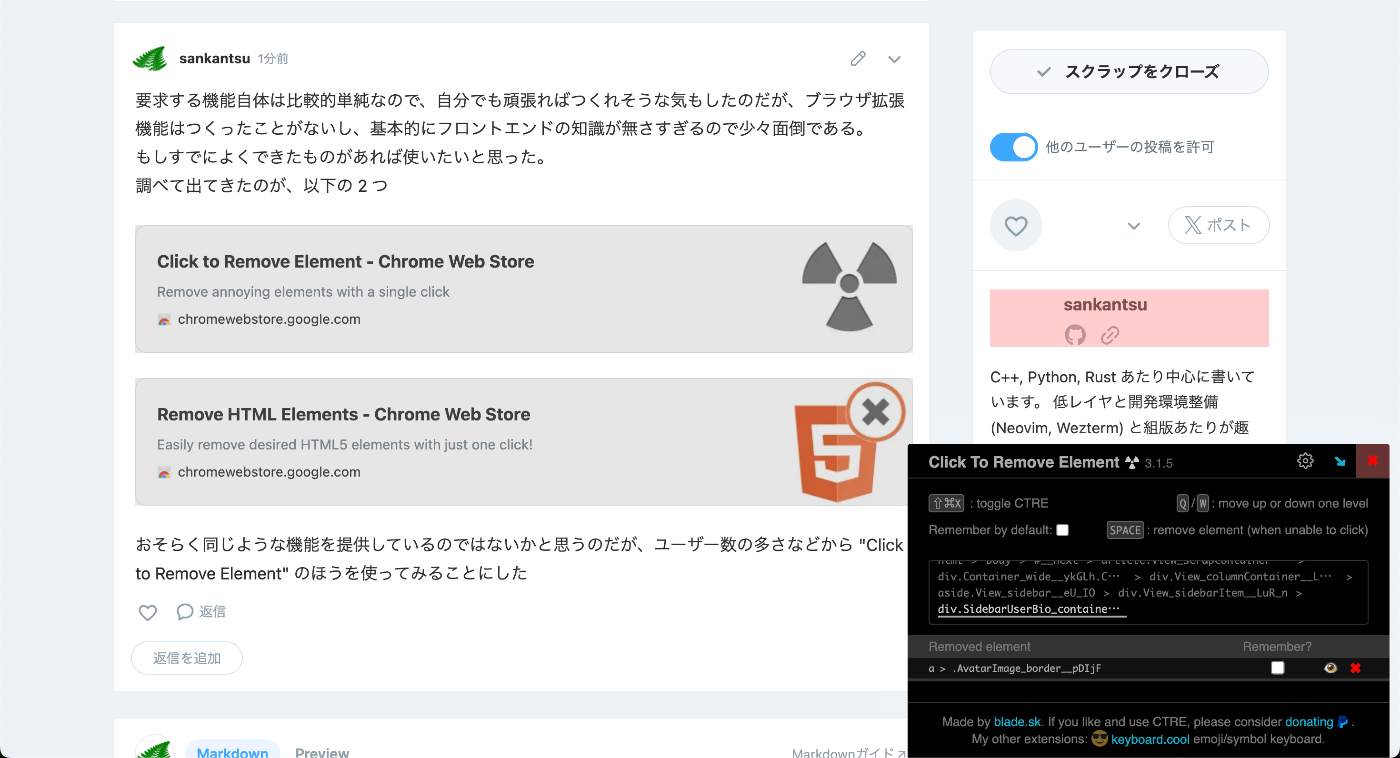Open CTRE settings gear icon
This screenshot has height=758, width=1400.
[x=1305, y=461]
